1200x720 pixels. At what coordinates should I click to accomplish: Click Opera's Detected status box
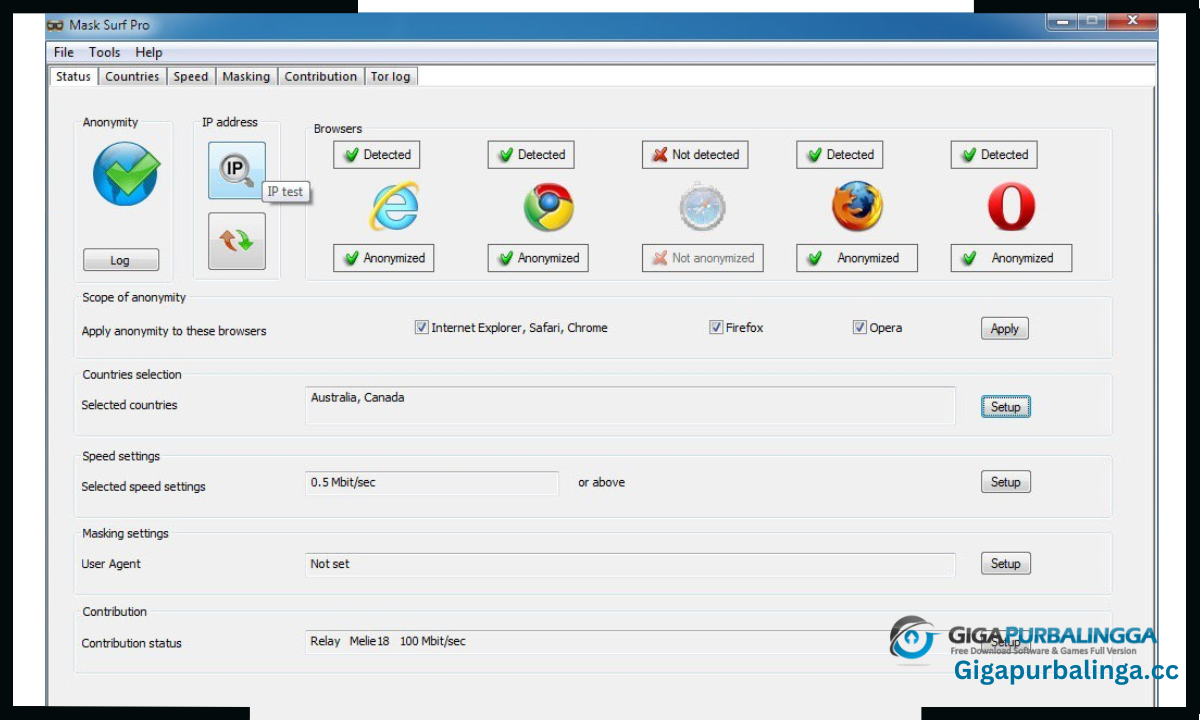pos(994,155)
